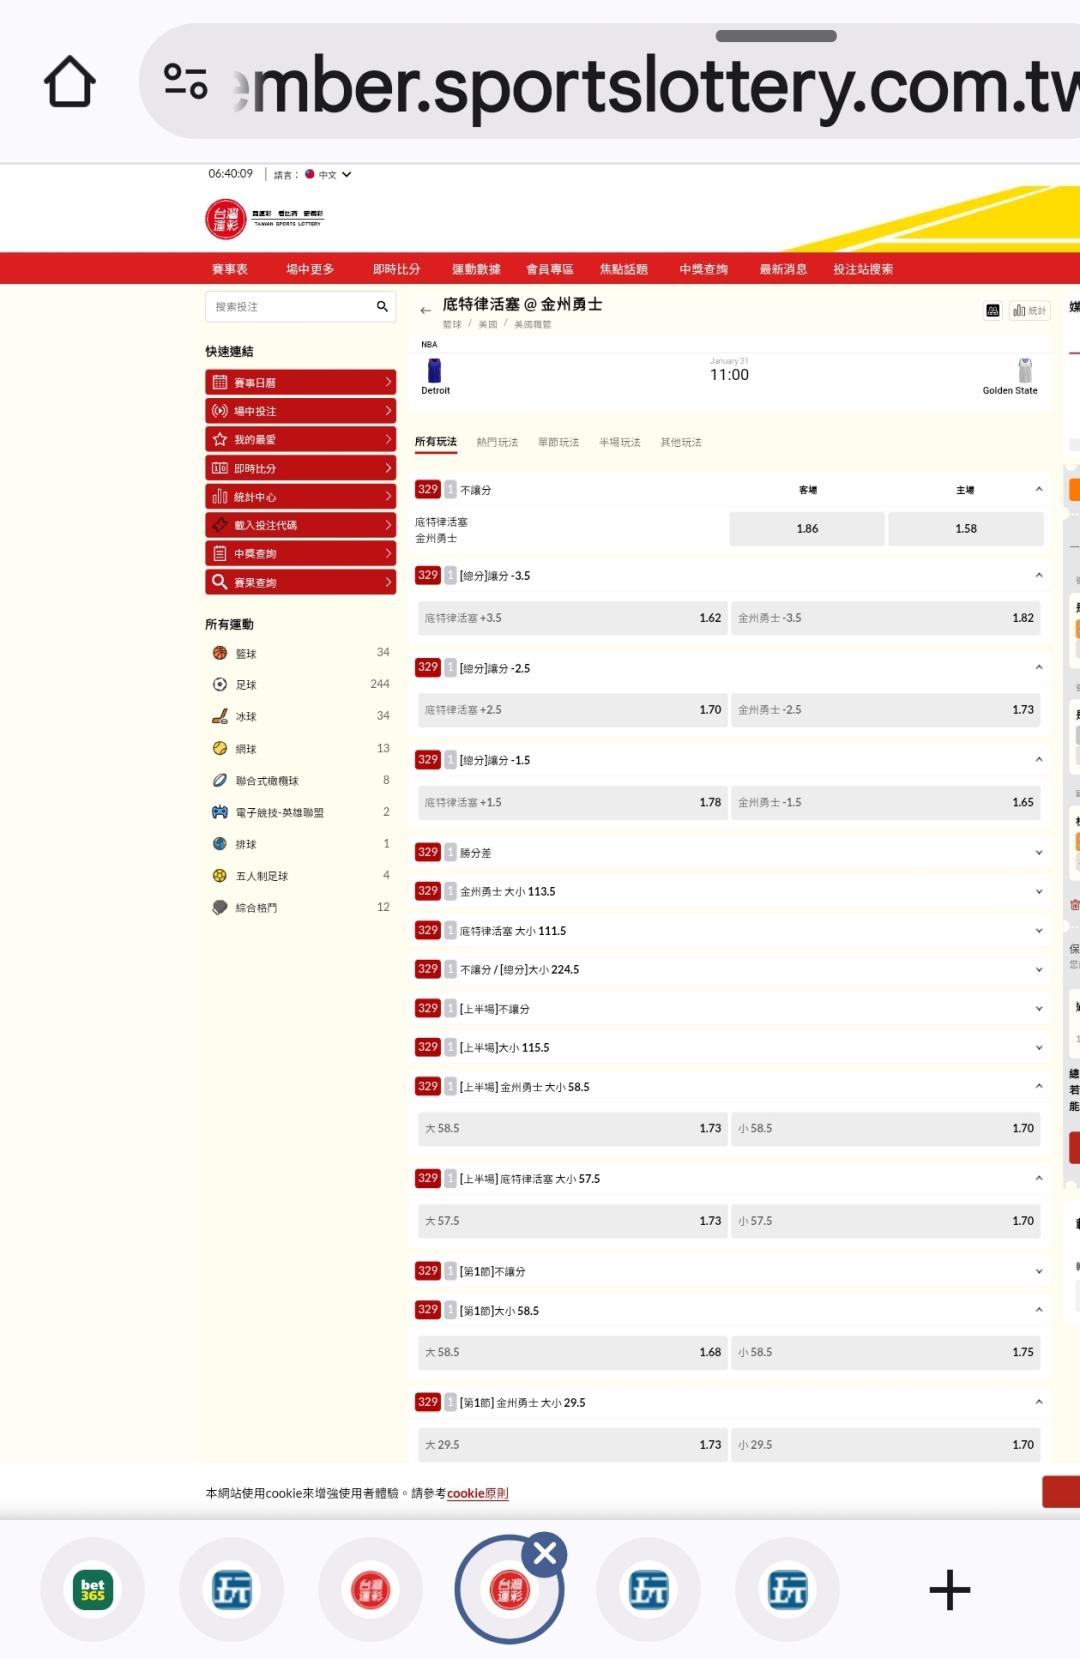Select 網球 tennis in sports list
Screen dimensions: 1080x1659
click(x=300, y=749)
